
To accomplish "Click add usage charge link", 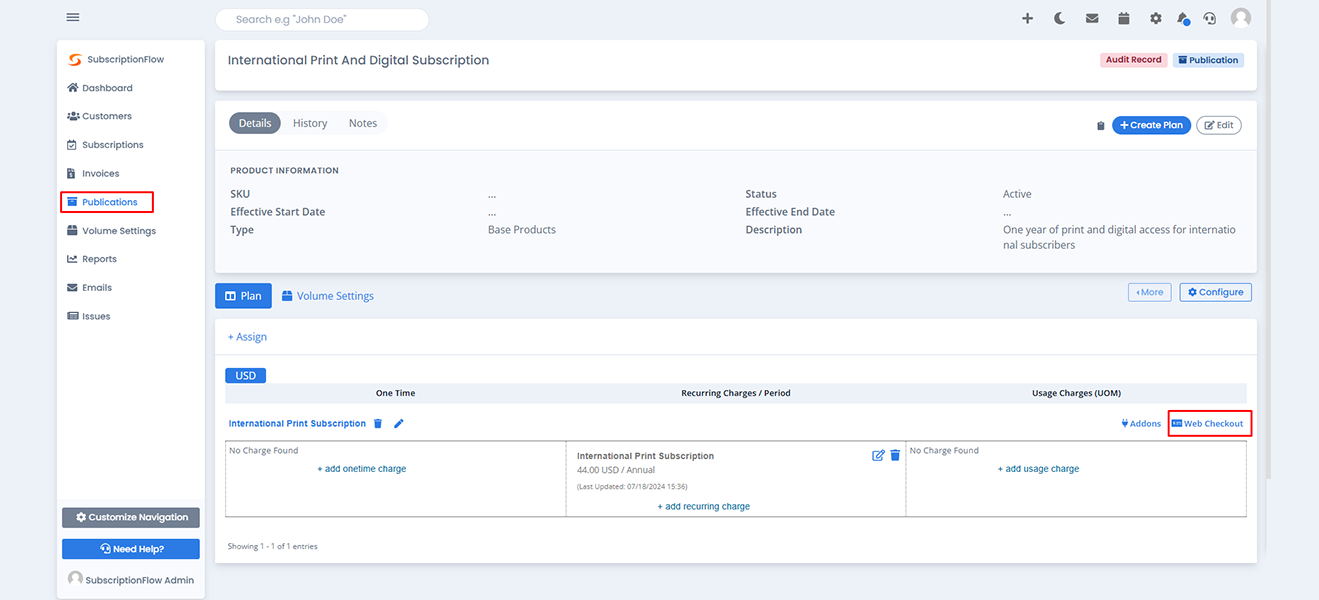I will (x=1038, y=469).
